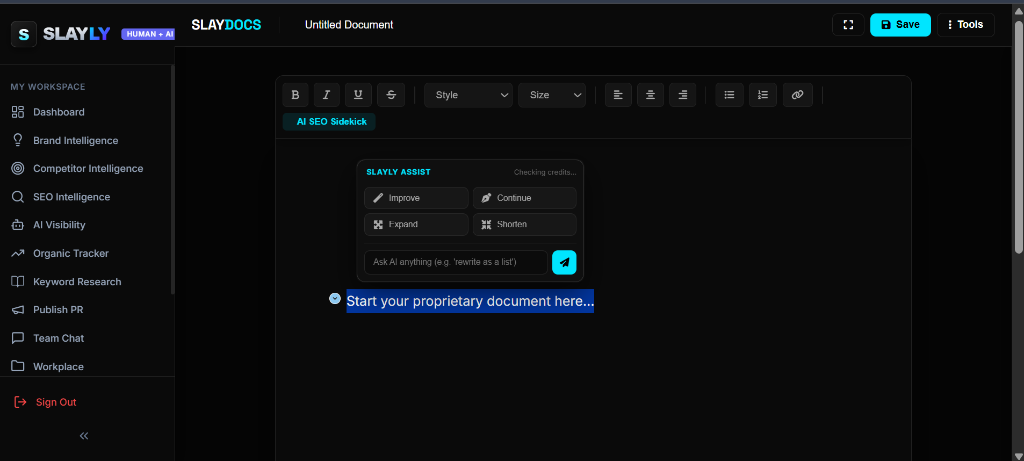
Task: Open the Size dropdown
Action: pos(552,95)
